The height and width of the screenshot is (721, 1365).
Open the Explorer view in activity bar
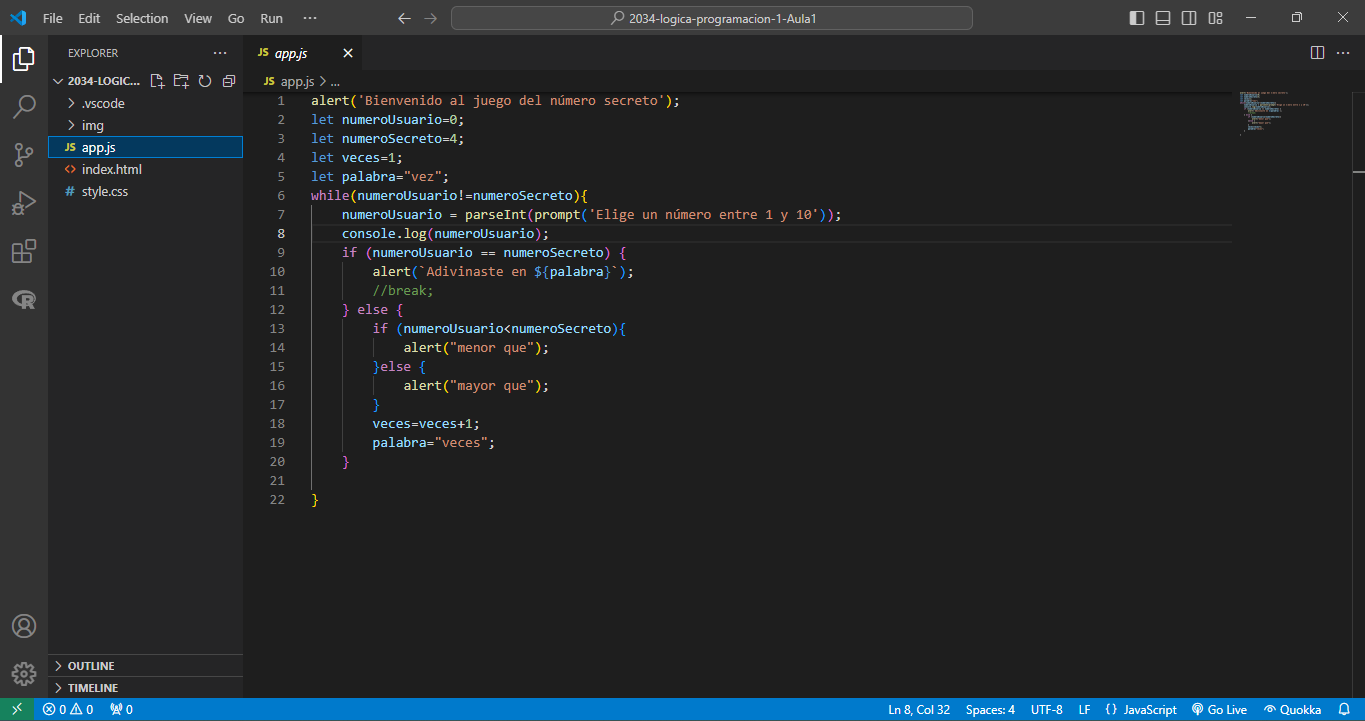(23, 59)
